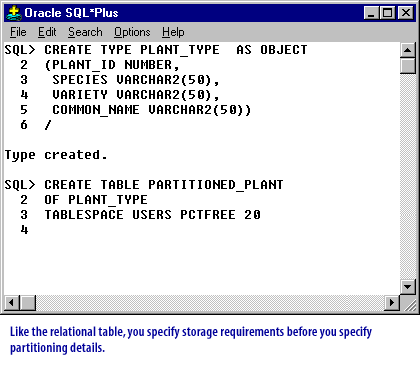Click the text 'COMMON_NAME VARCHAR2(50))'

click(x=152, y=110)
